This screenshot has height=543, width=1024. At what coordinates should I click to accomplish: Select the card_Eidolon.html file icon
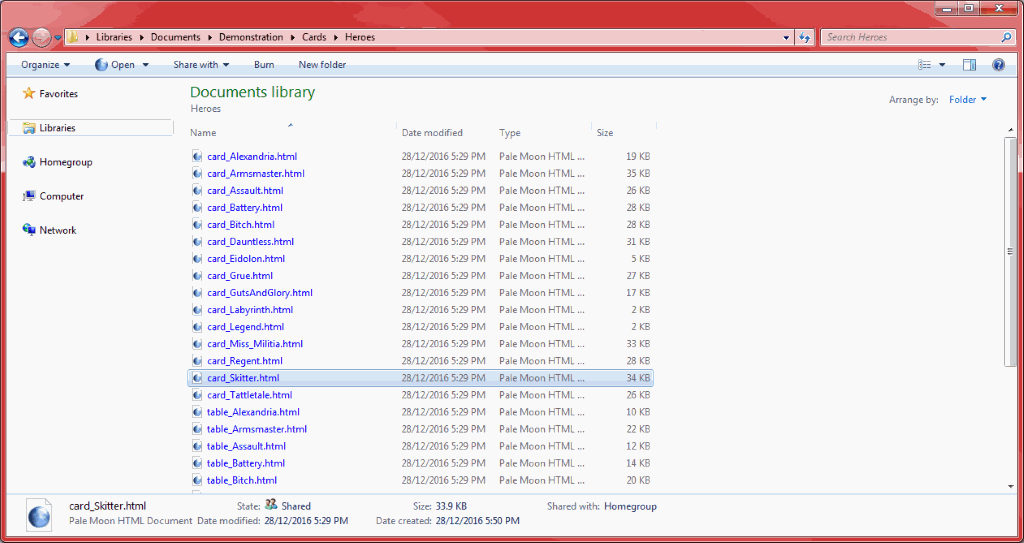[x=197, y=259]
